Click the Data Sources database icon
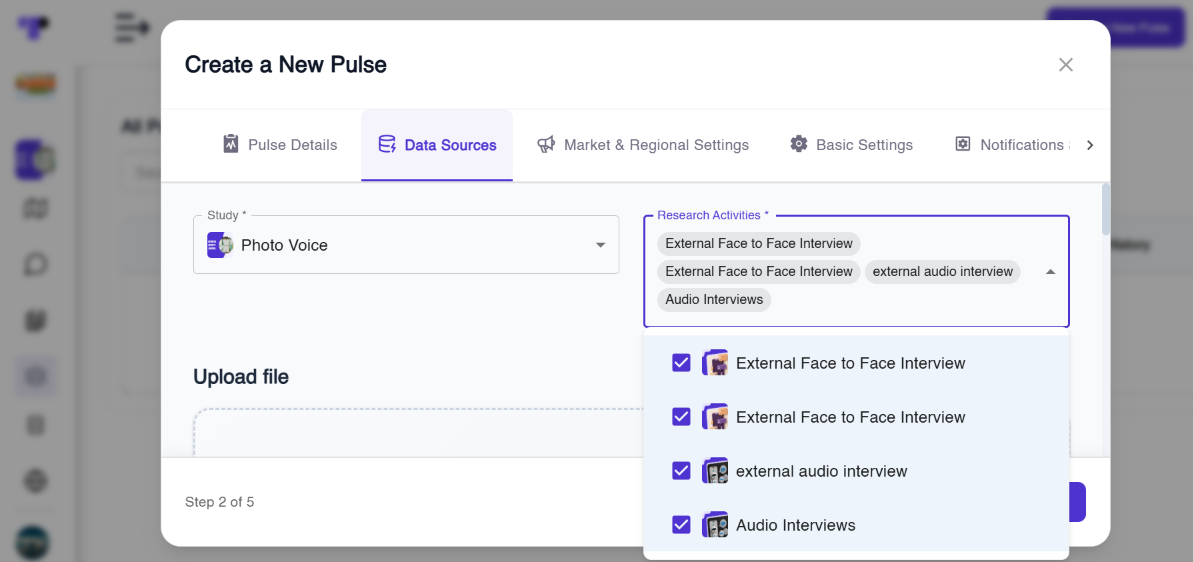This screenshot has width=1194, height=562. pos(387,144)
